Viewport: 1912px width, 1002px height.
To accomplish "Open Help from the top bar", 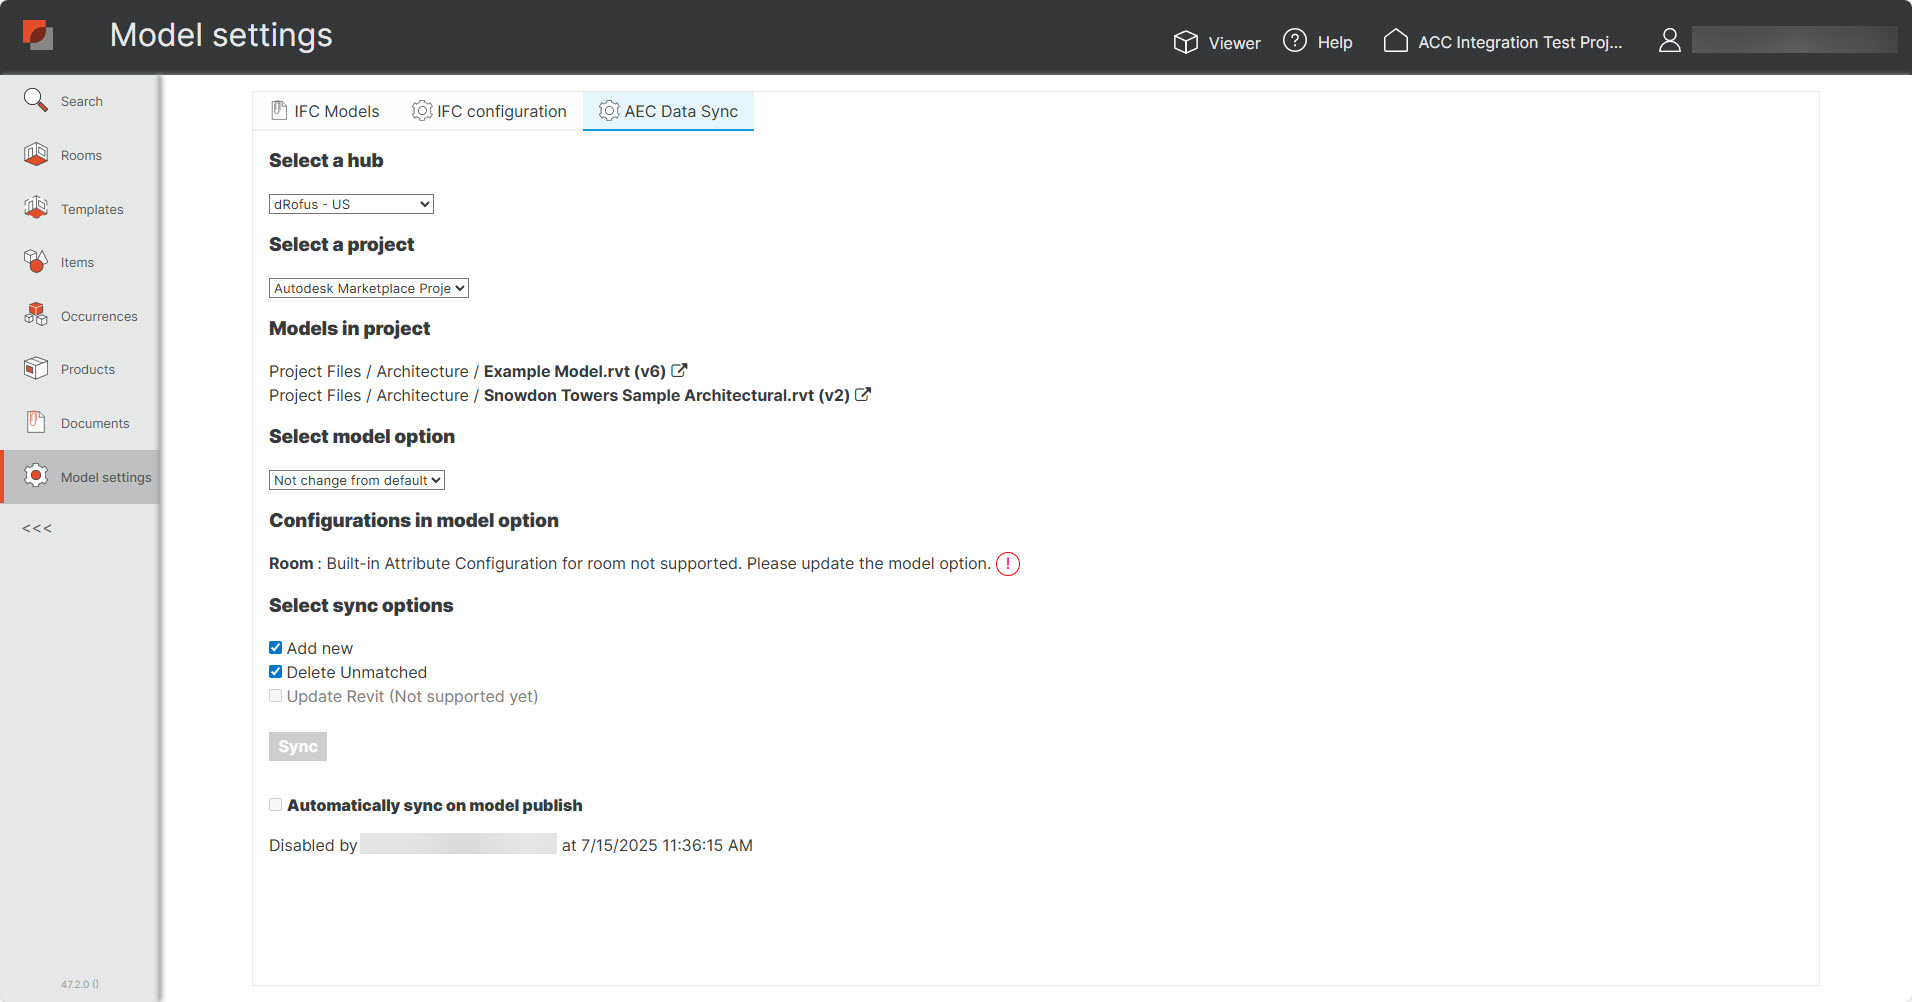I will tap(1317, 42).
